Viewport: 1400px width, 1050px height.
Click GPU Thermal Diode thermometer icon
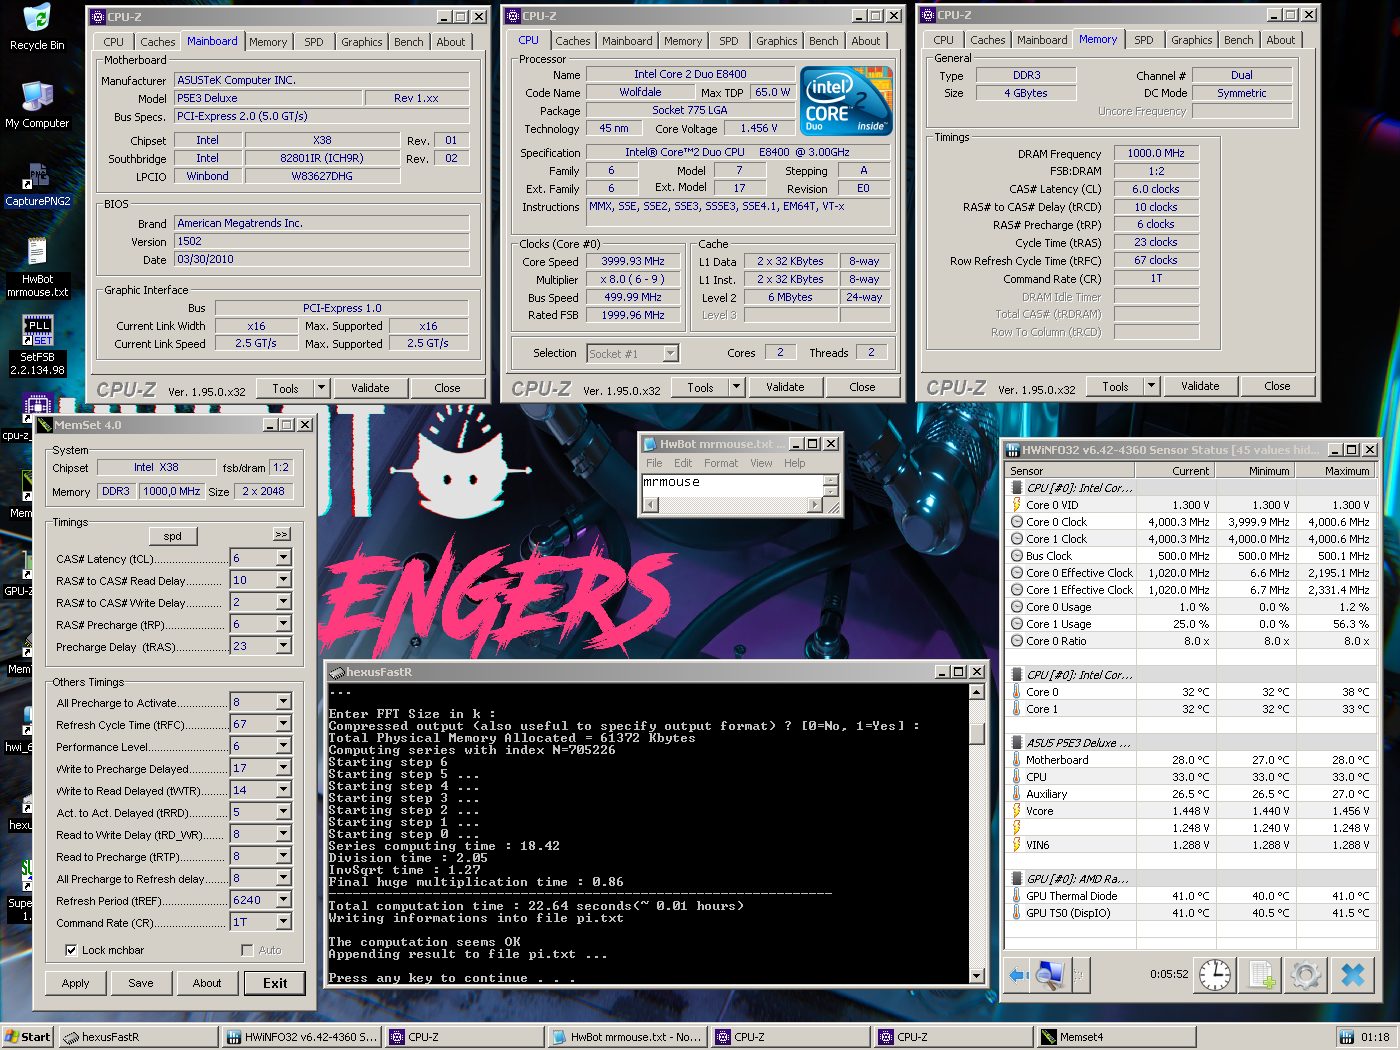coord(1017,896)
